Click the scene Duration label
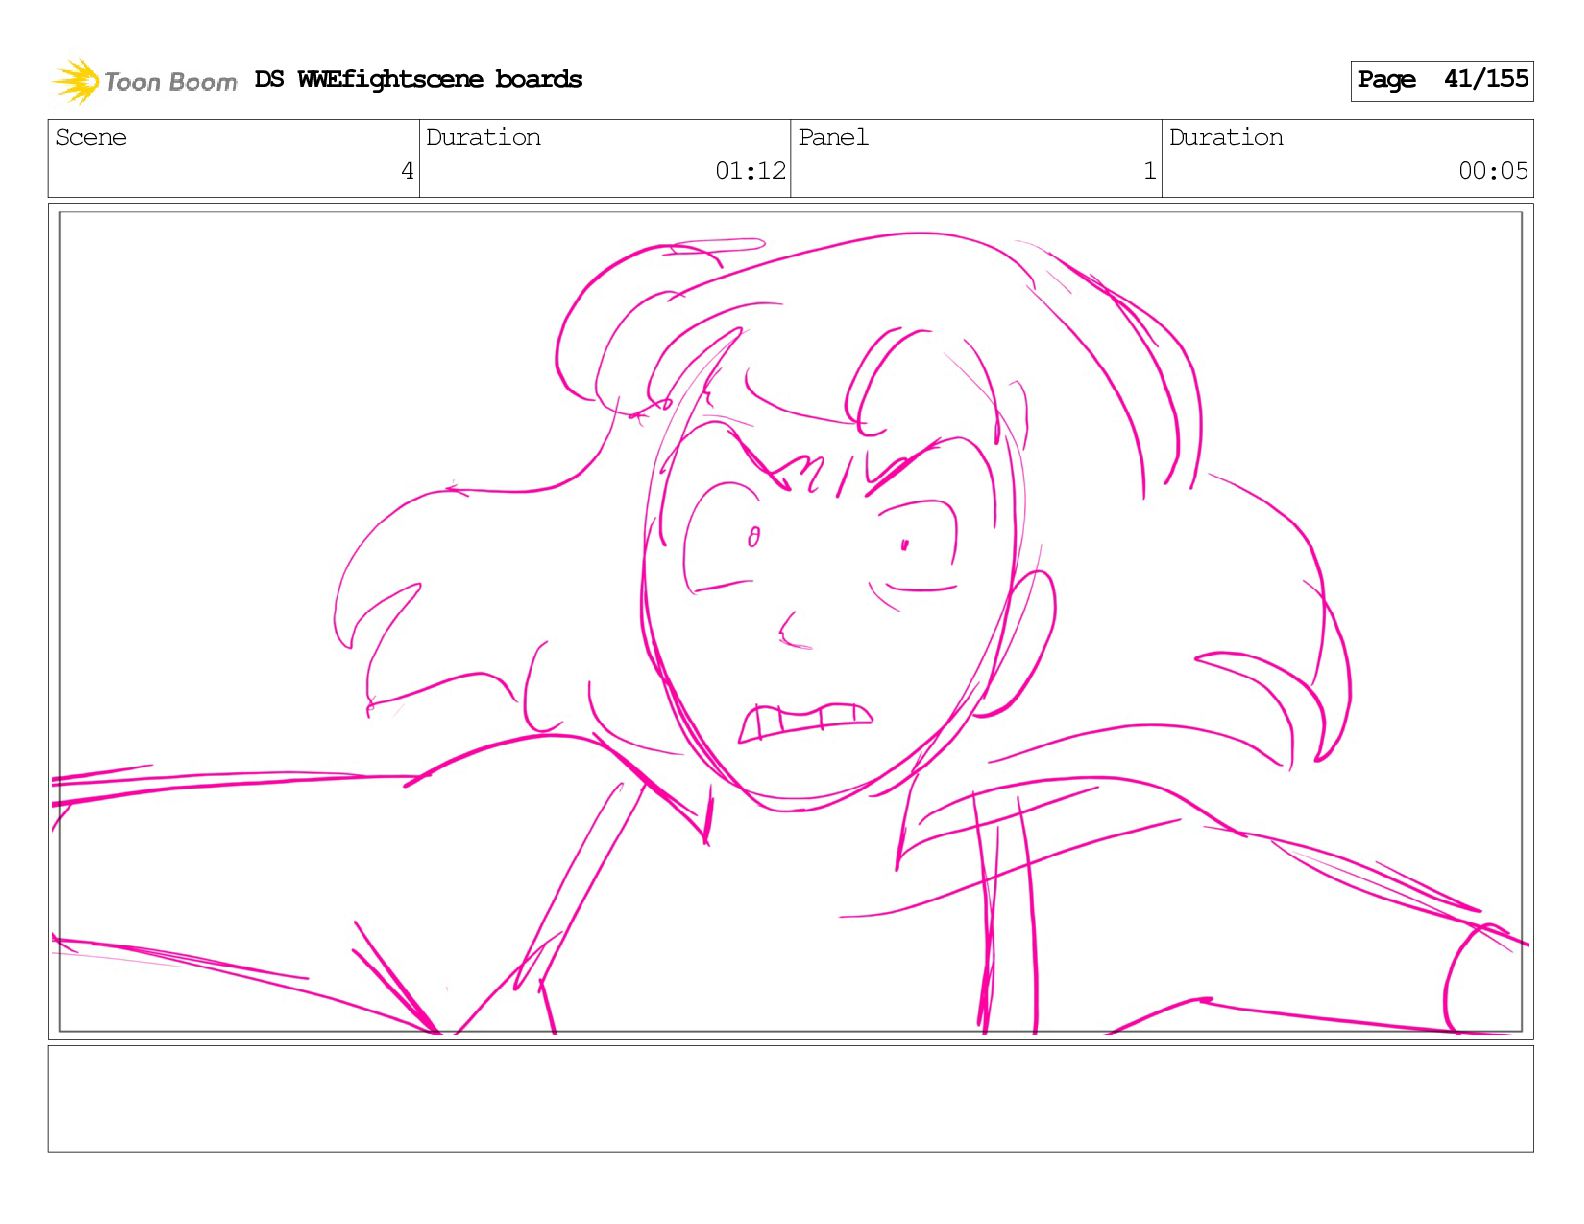Image resolution: width=1584 pixels, height=1224 pixels. point(483,137)
